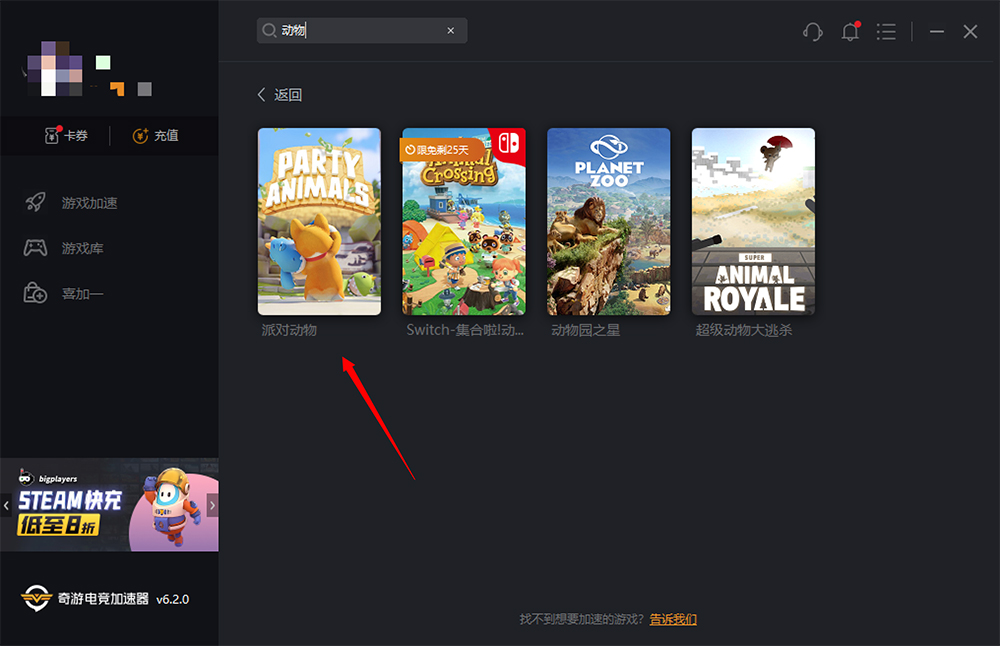Click the 充值 recharge coin icon

click(x=140, y=135)
